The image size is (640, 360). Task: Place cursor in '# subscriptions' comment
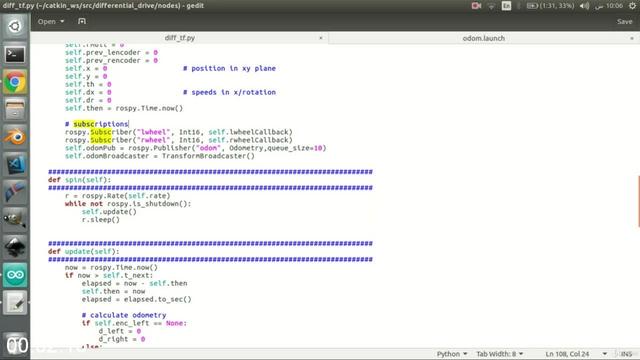(97, 124)
